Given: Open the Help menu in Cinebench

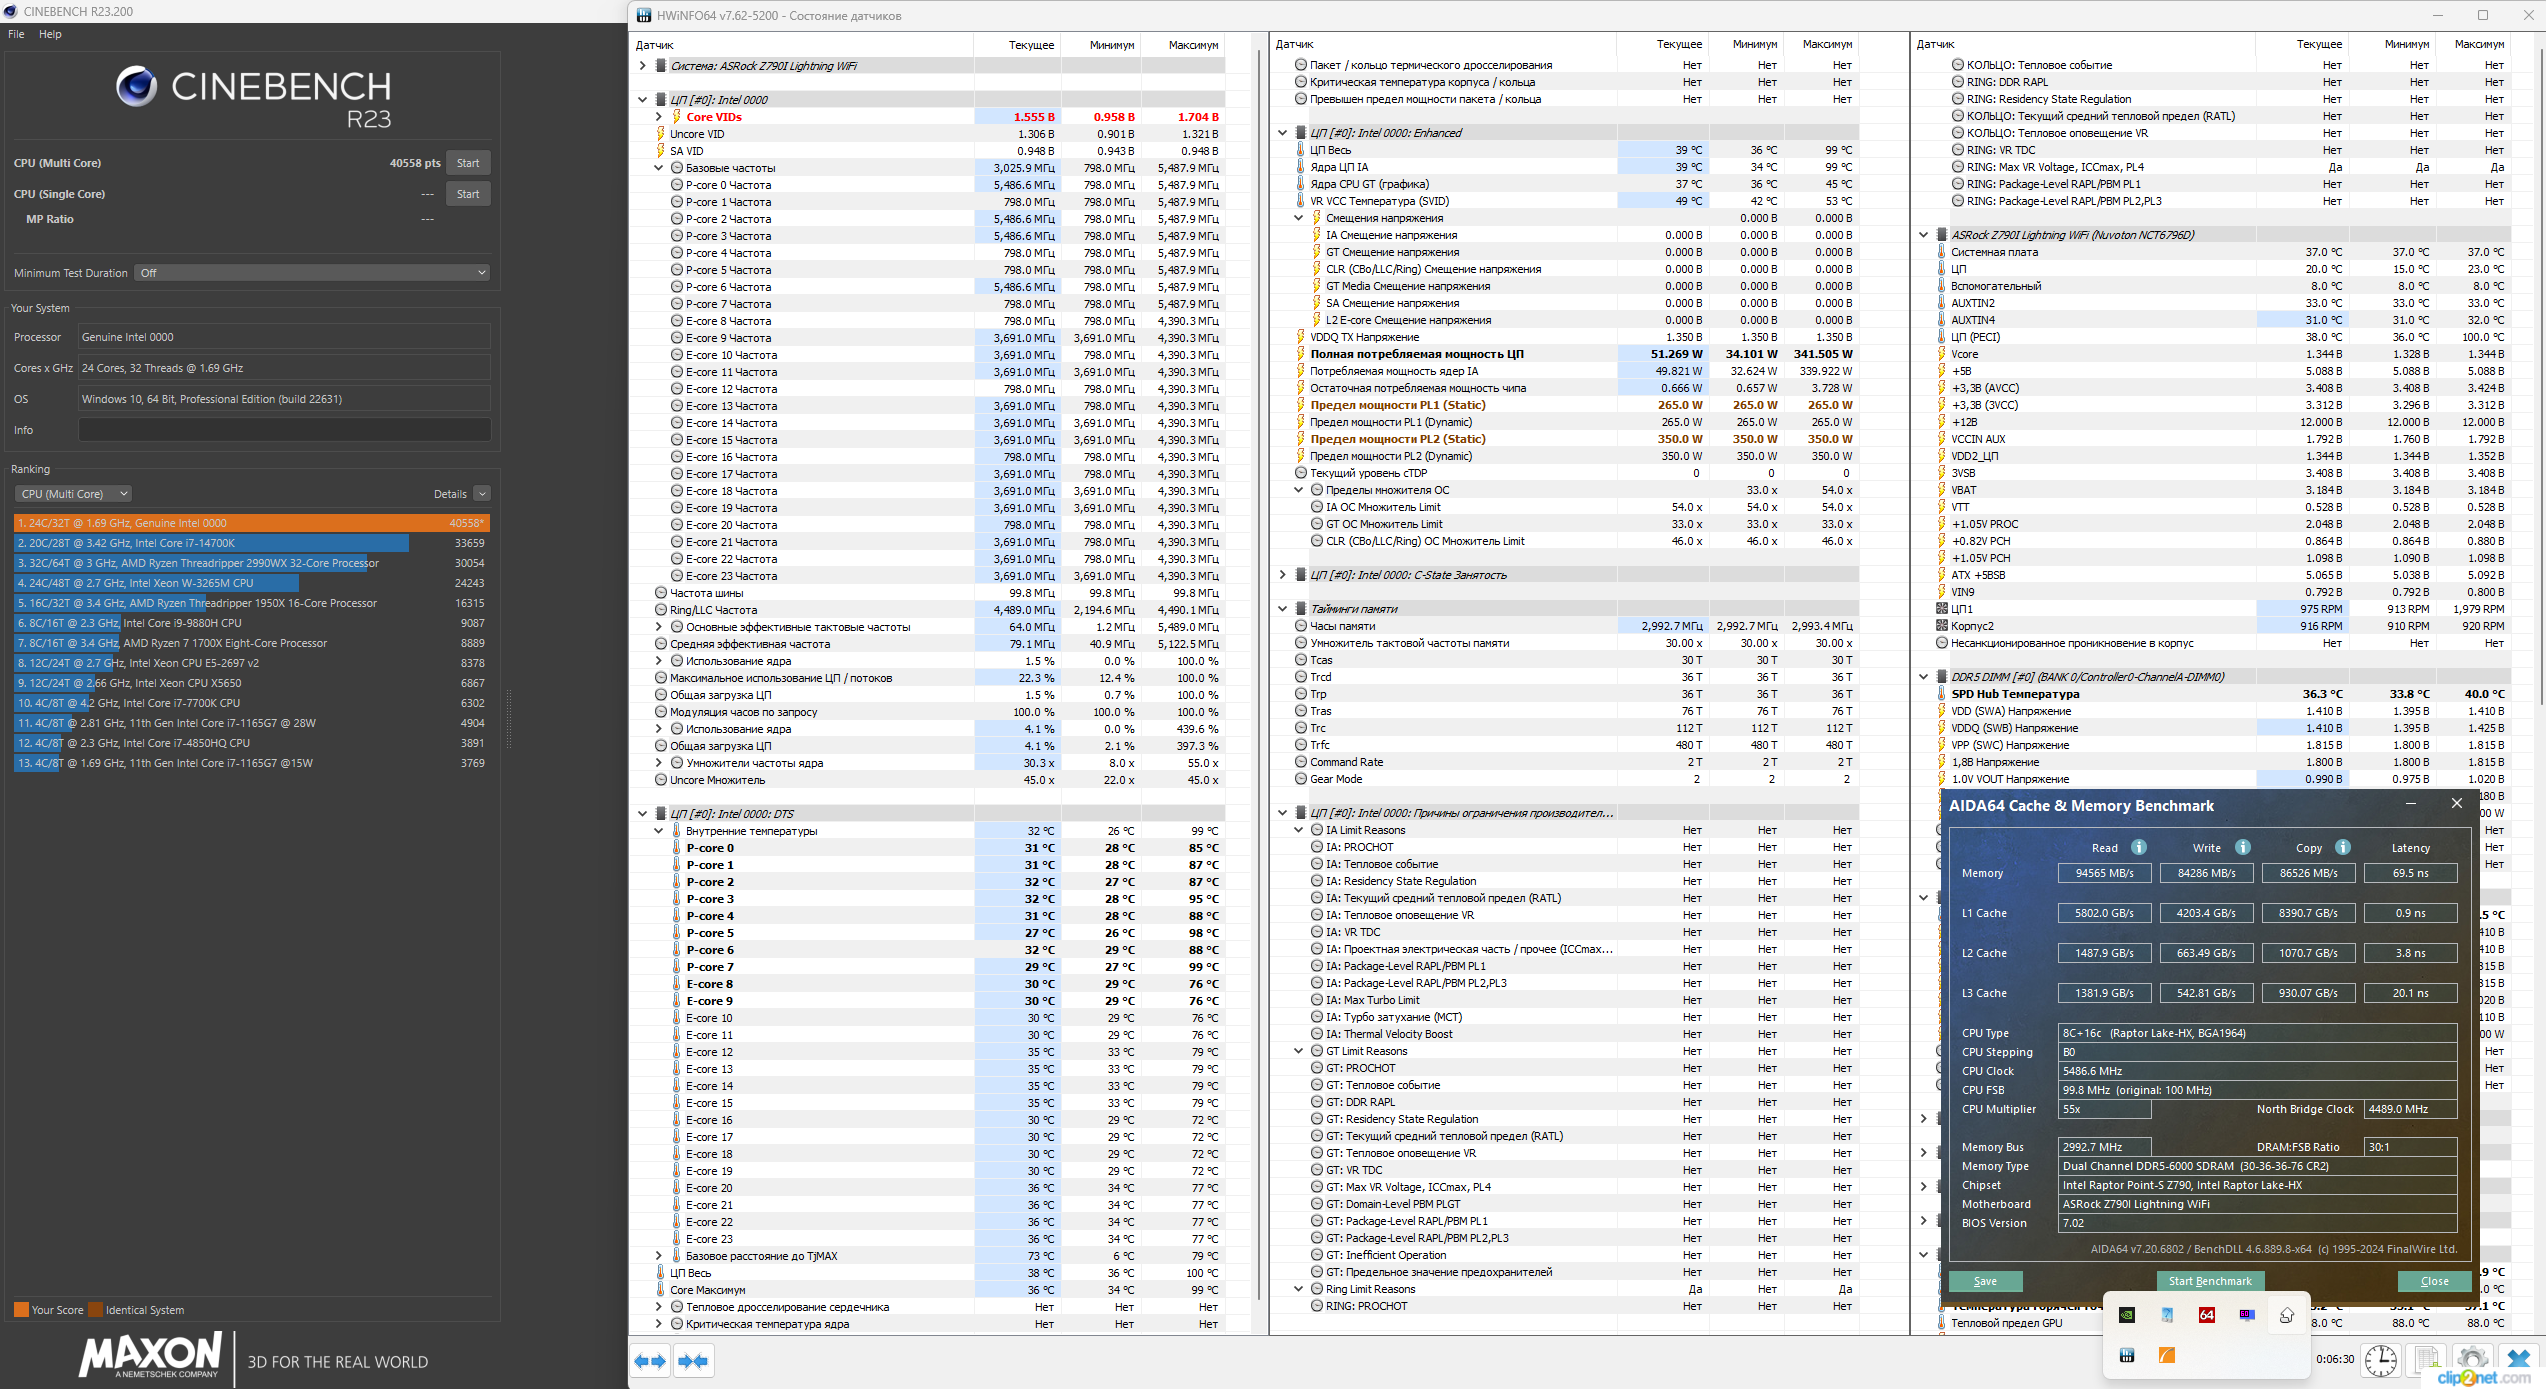Looking at the screenshot, I should pos(50,34).
